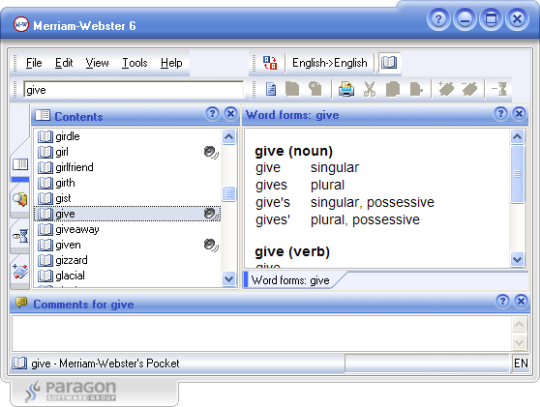Click the scissors cut icon
This screenshot has height=407, width=540.
(x=370, y=89)
